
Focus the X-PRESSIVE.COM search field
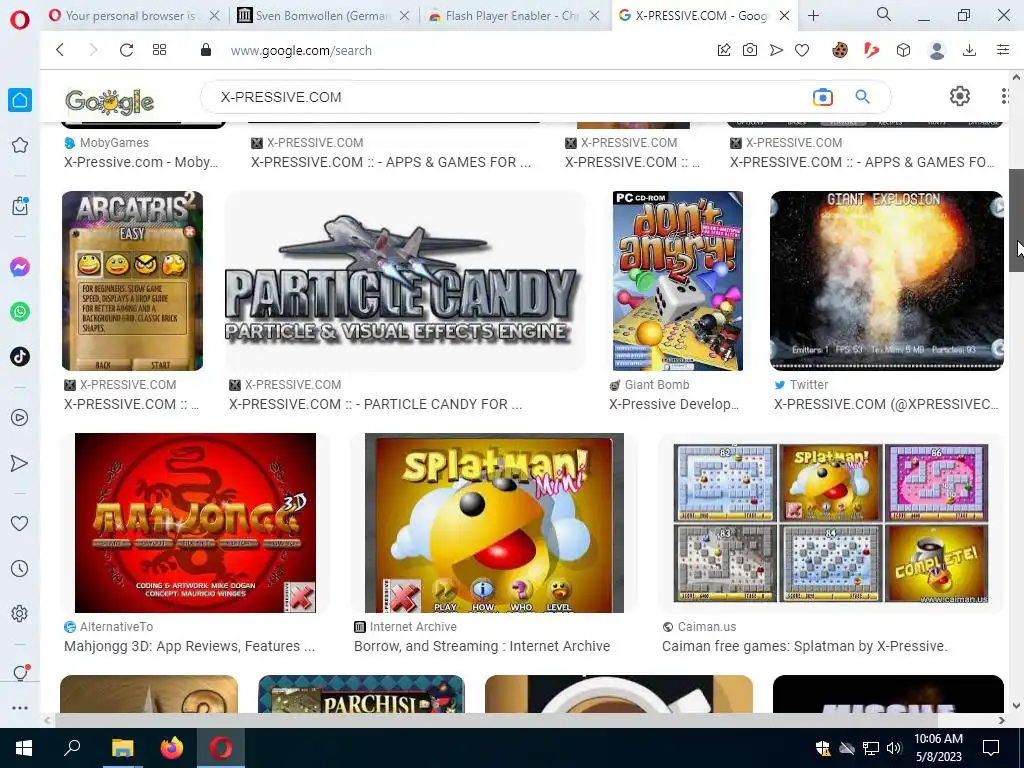click(509, 97)
